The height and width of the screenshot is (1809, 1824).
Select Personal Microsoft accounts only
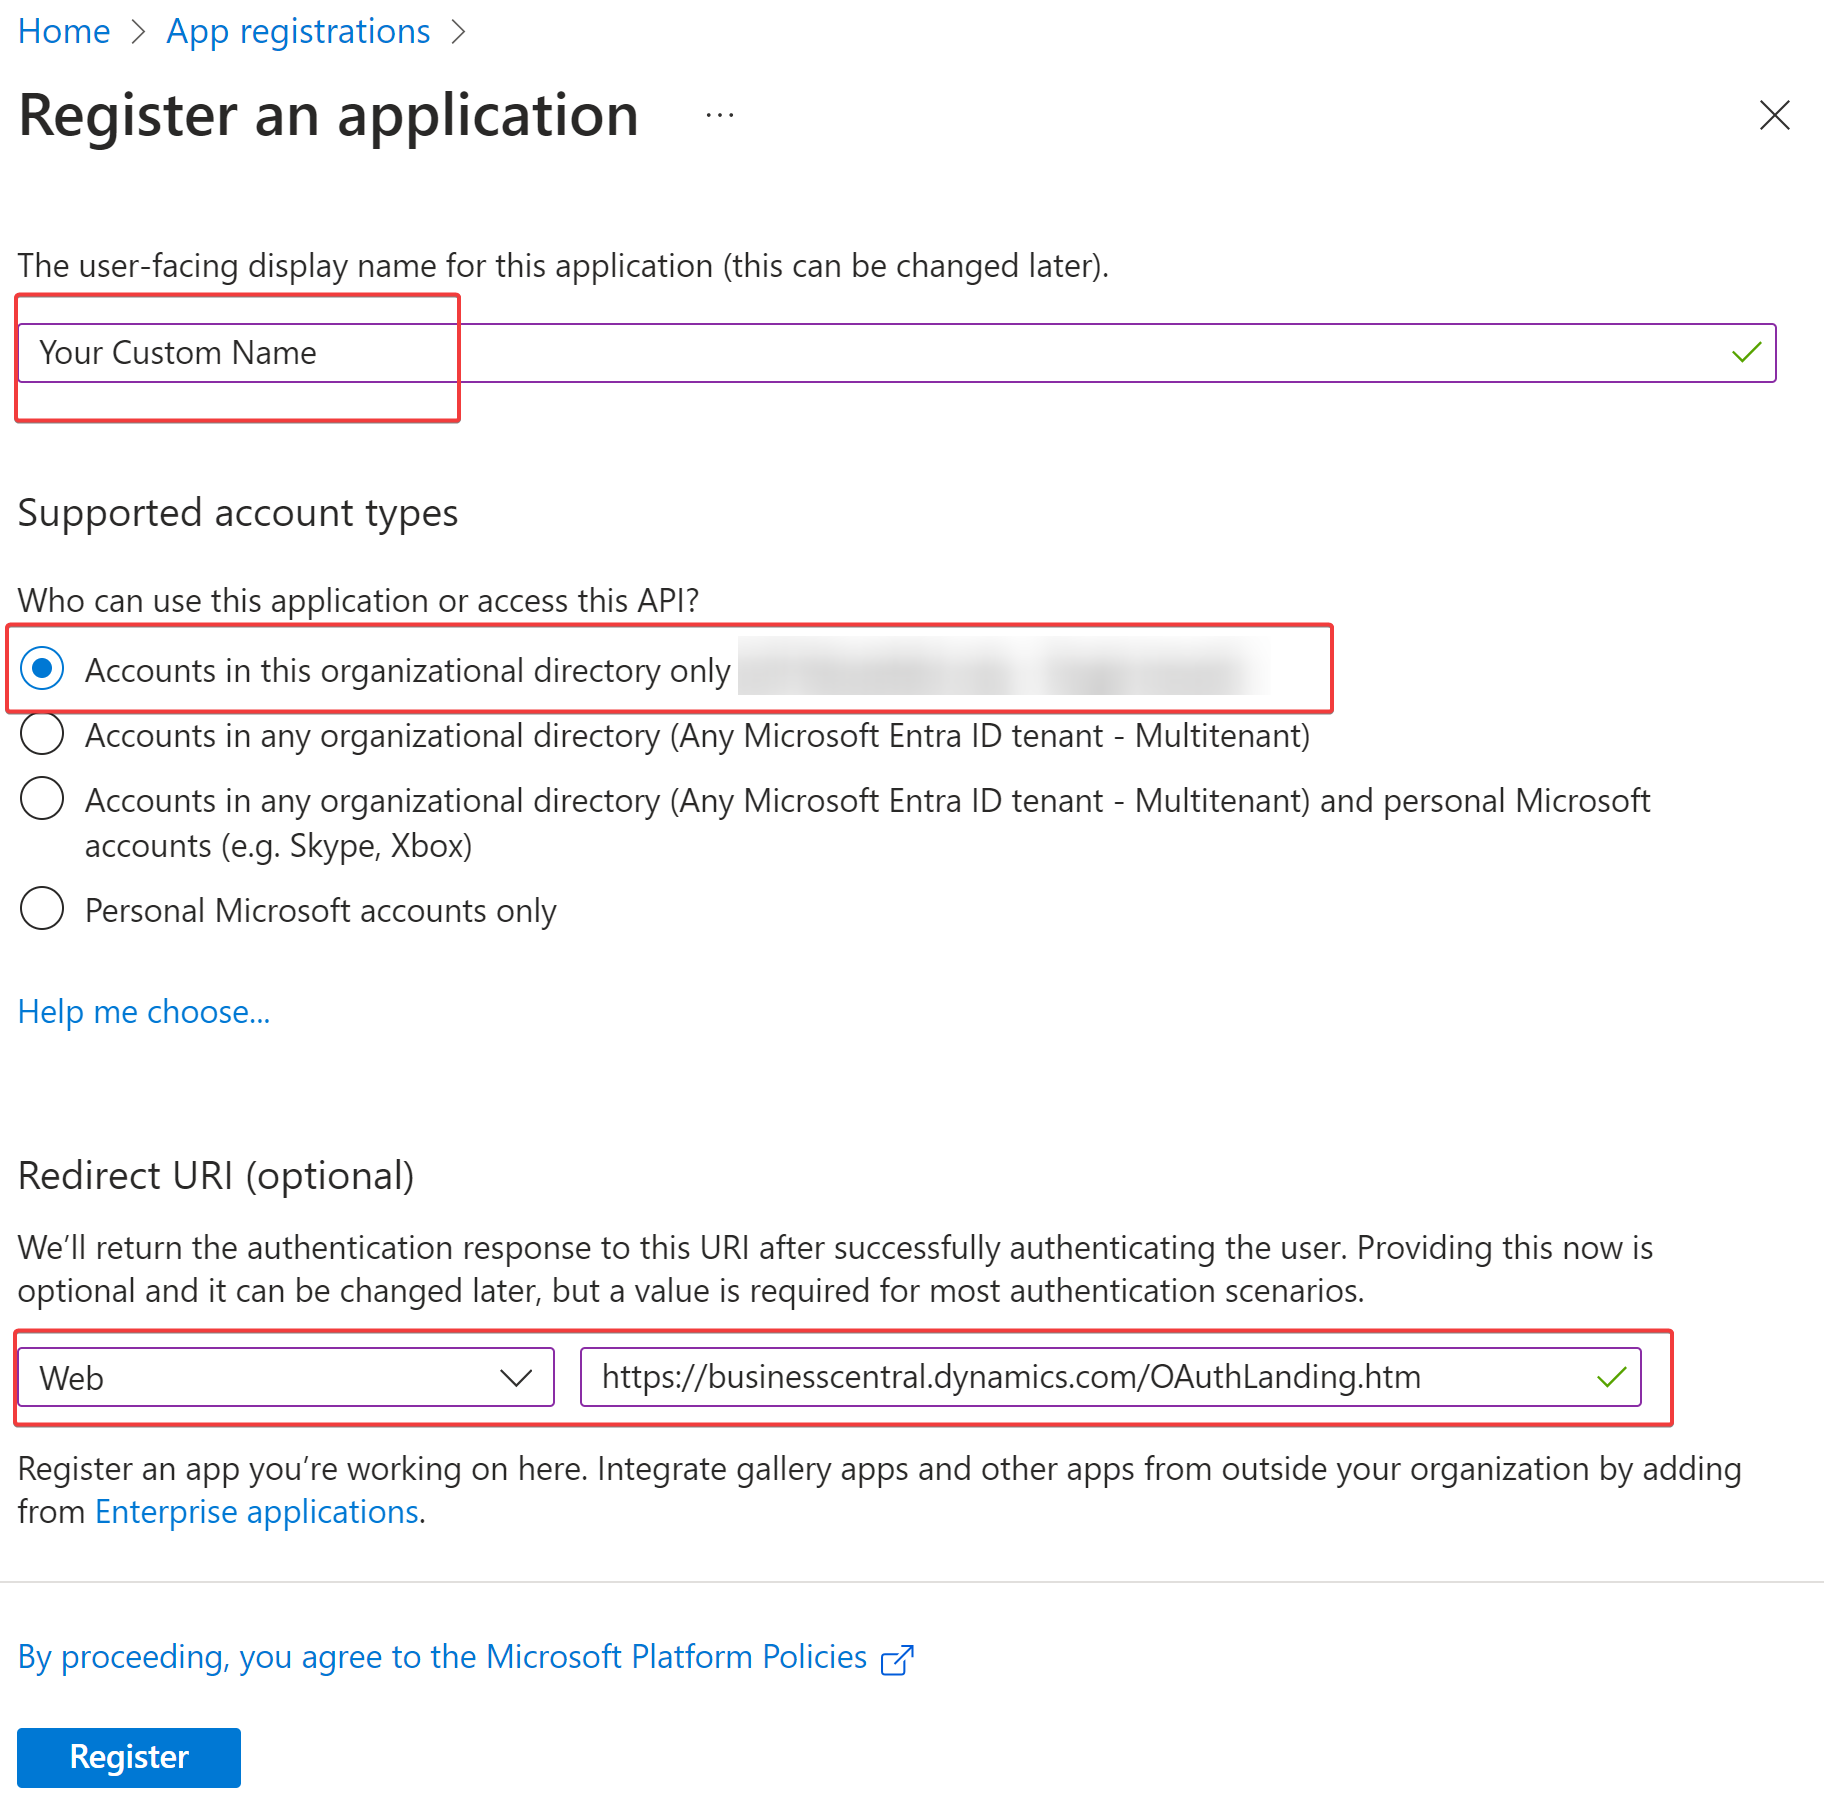click(x=42, y=910)
